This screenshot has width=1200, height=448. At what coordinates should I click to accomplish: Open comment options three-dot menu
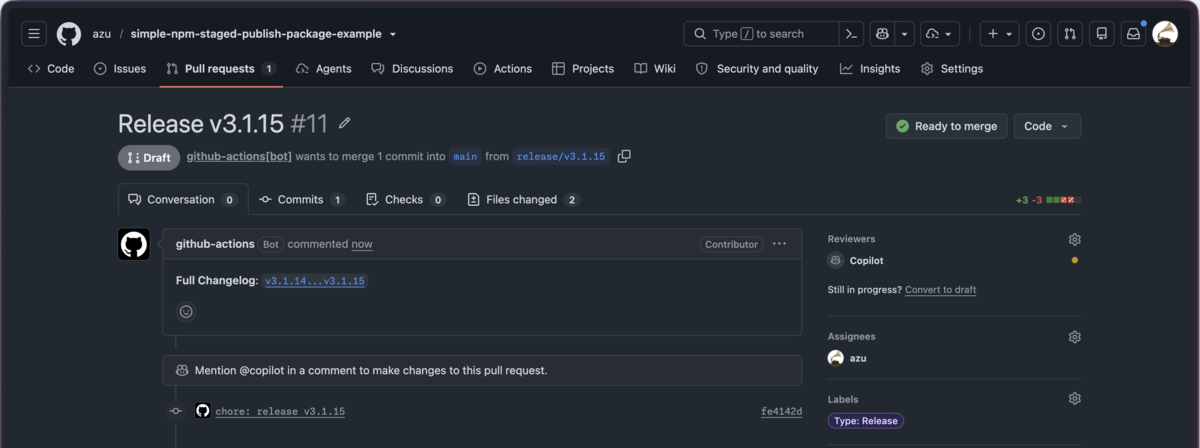[780, 244]
